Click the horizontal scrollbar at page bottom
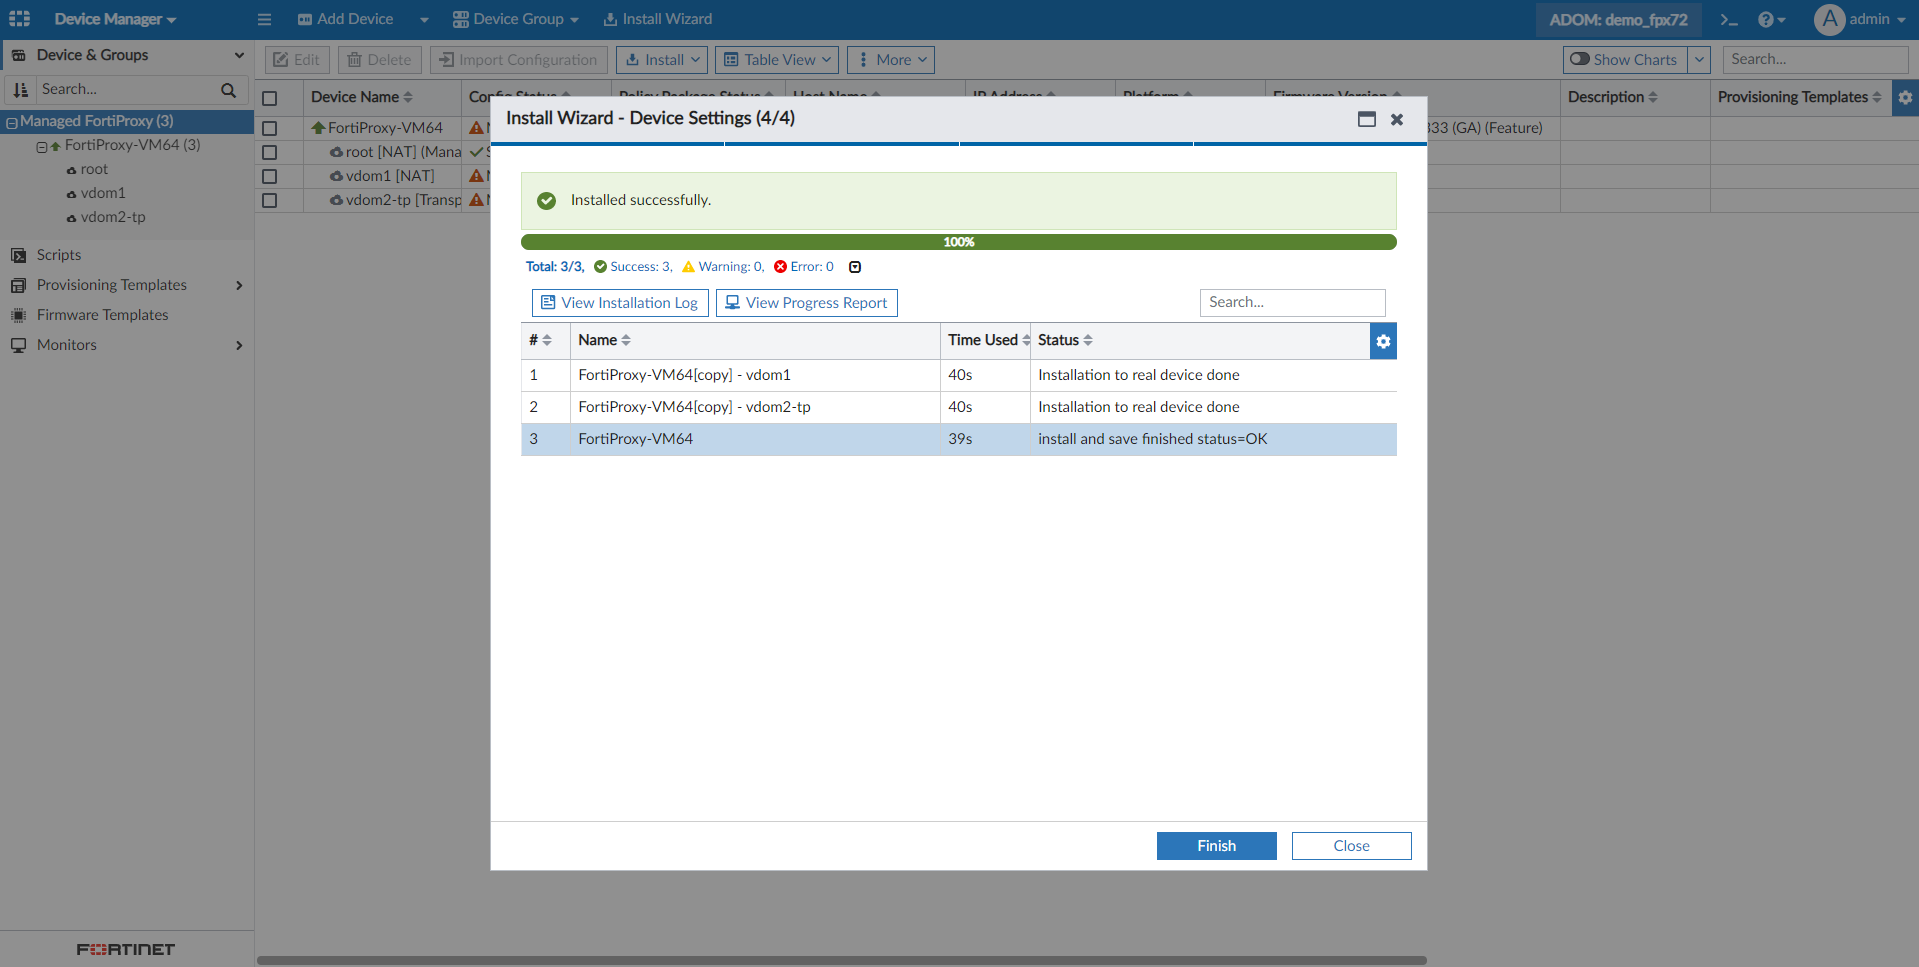The width and height of the screenshot is (1919, 967). tap(842, 960)
